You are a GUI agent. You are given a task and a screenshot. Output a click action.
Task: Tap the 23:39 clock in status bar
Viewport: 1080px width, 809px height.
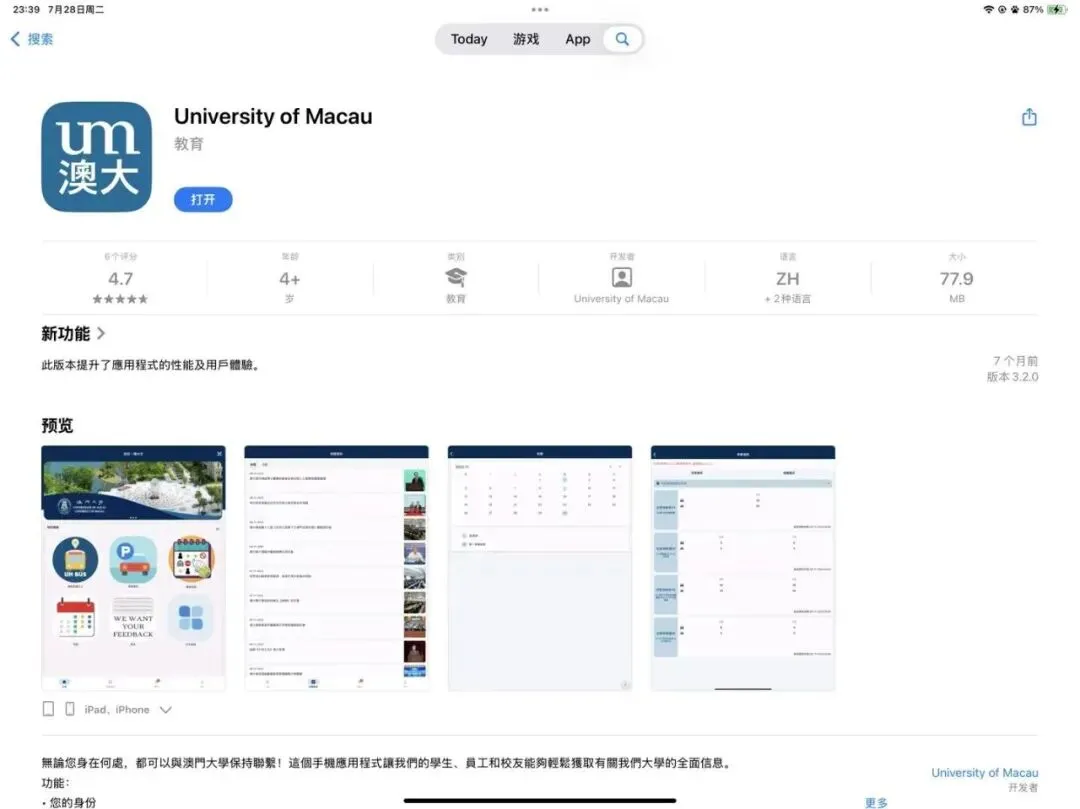pos(26,10)
